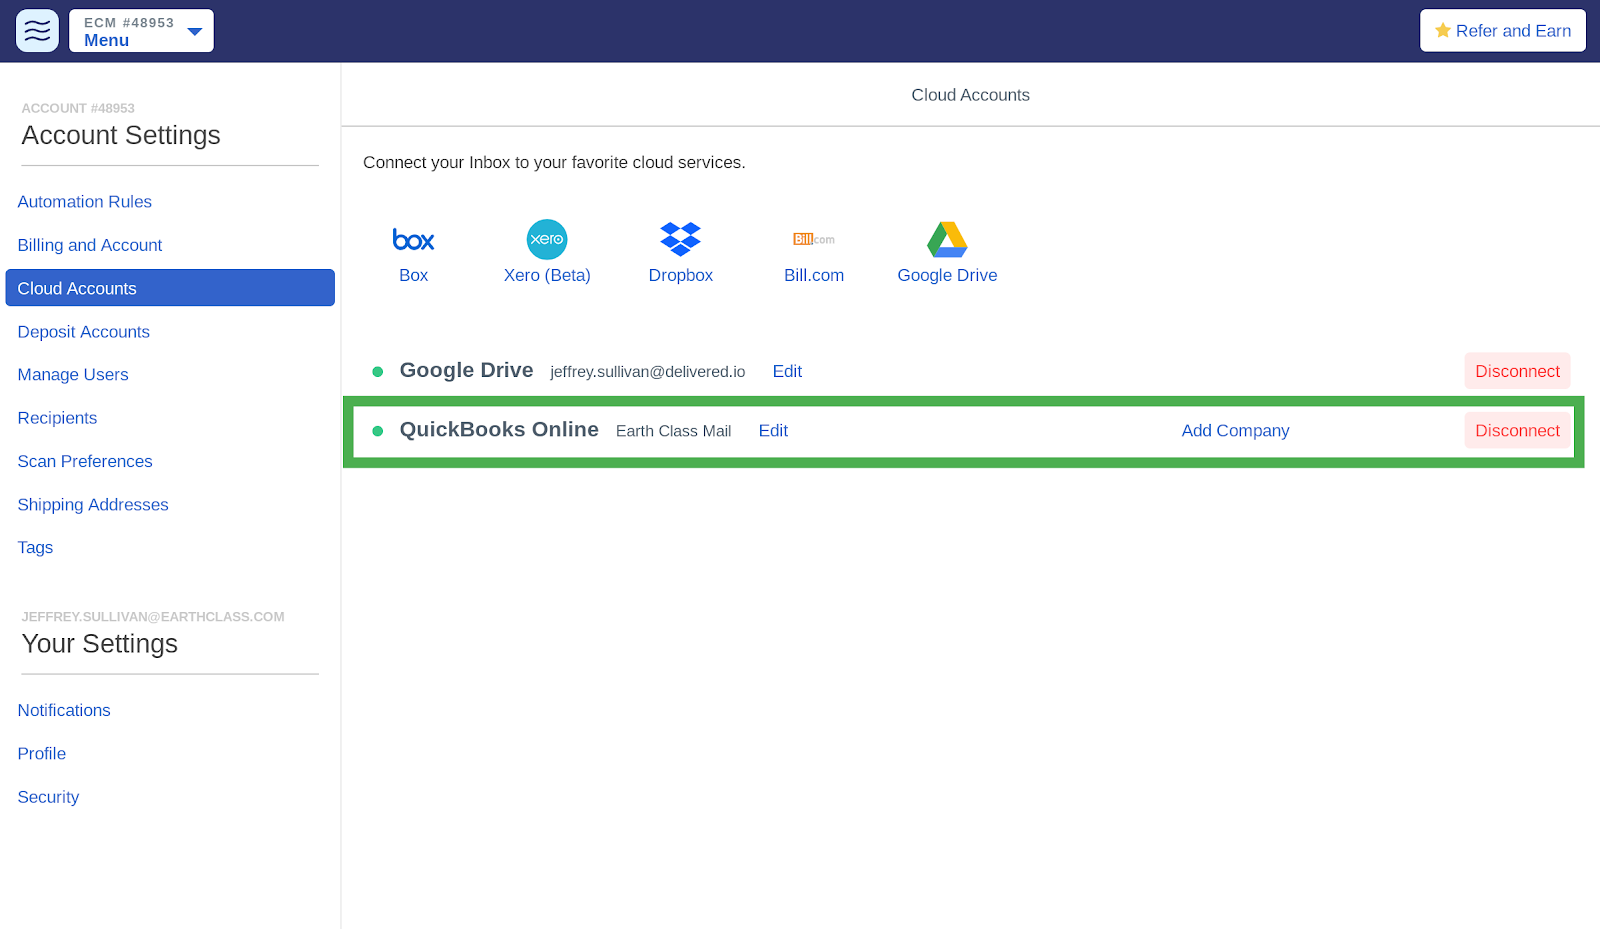This screenshot has width=1600, height=929.
Task: Click the Google Drive logo icon
Action: [947, 239]
